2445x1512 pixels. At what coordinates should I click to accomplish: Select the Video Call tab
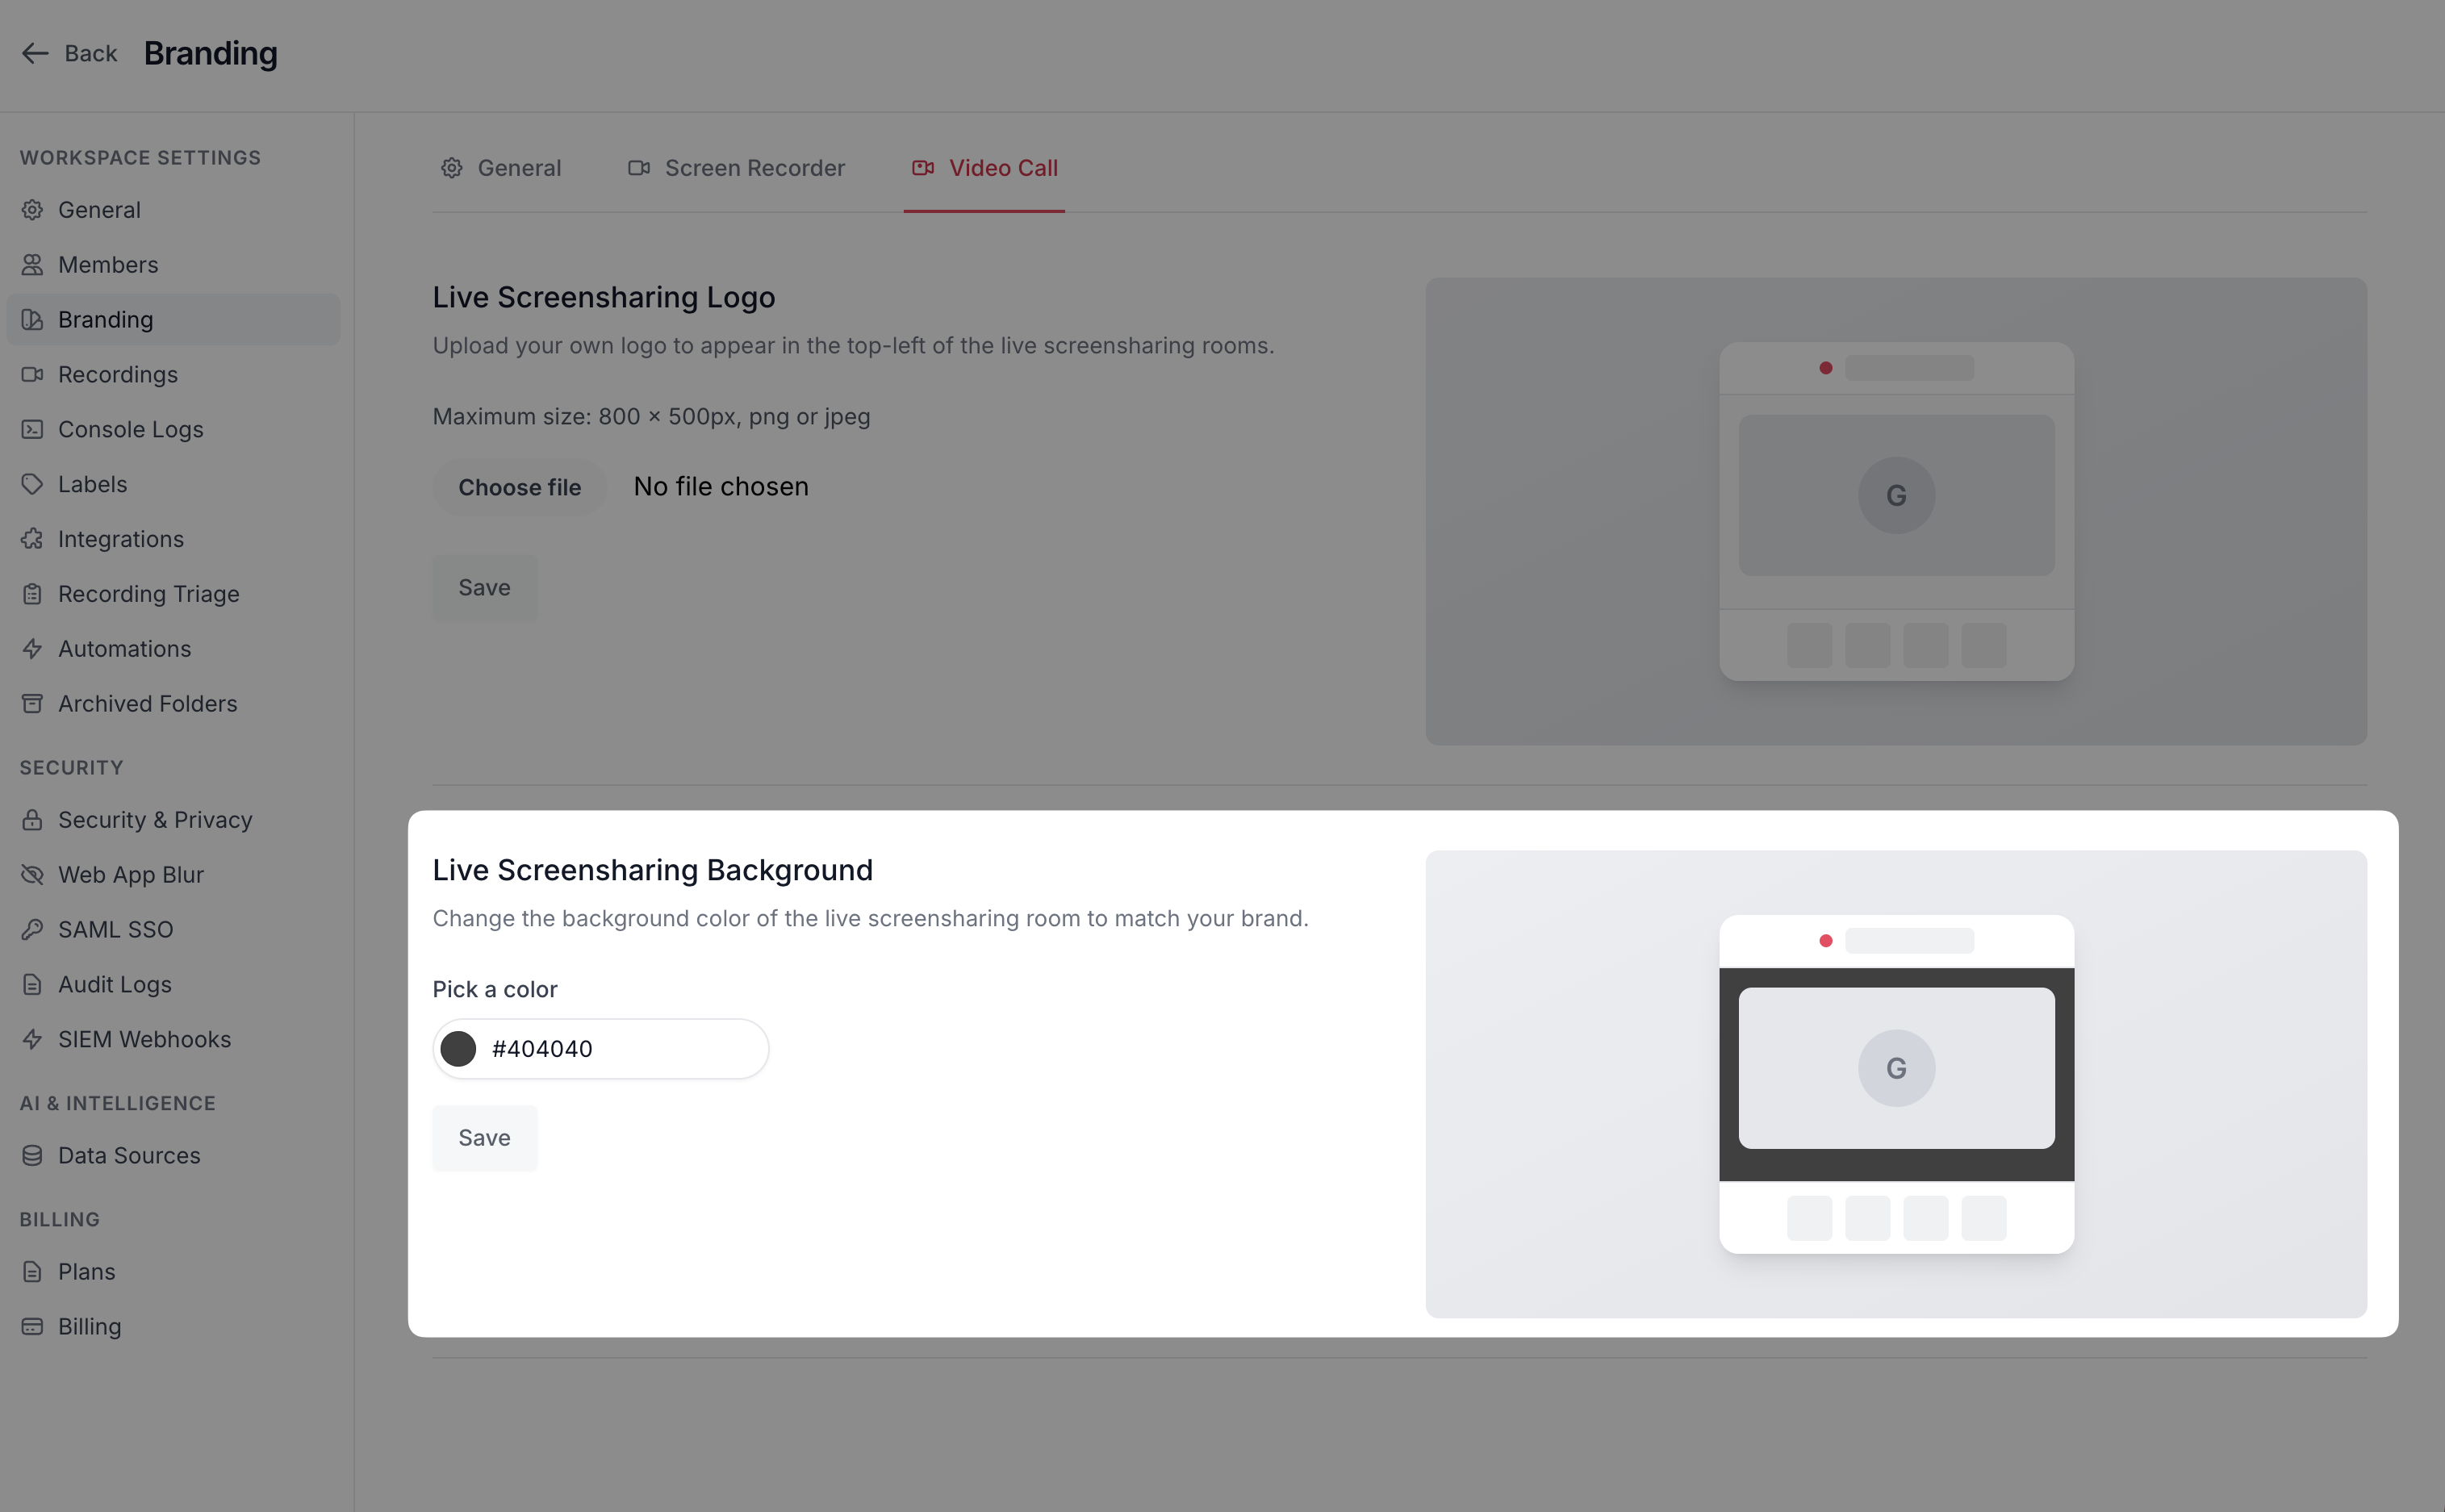tap(984, 168)
